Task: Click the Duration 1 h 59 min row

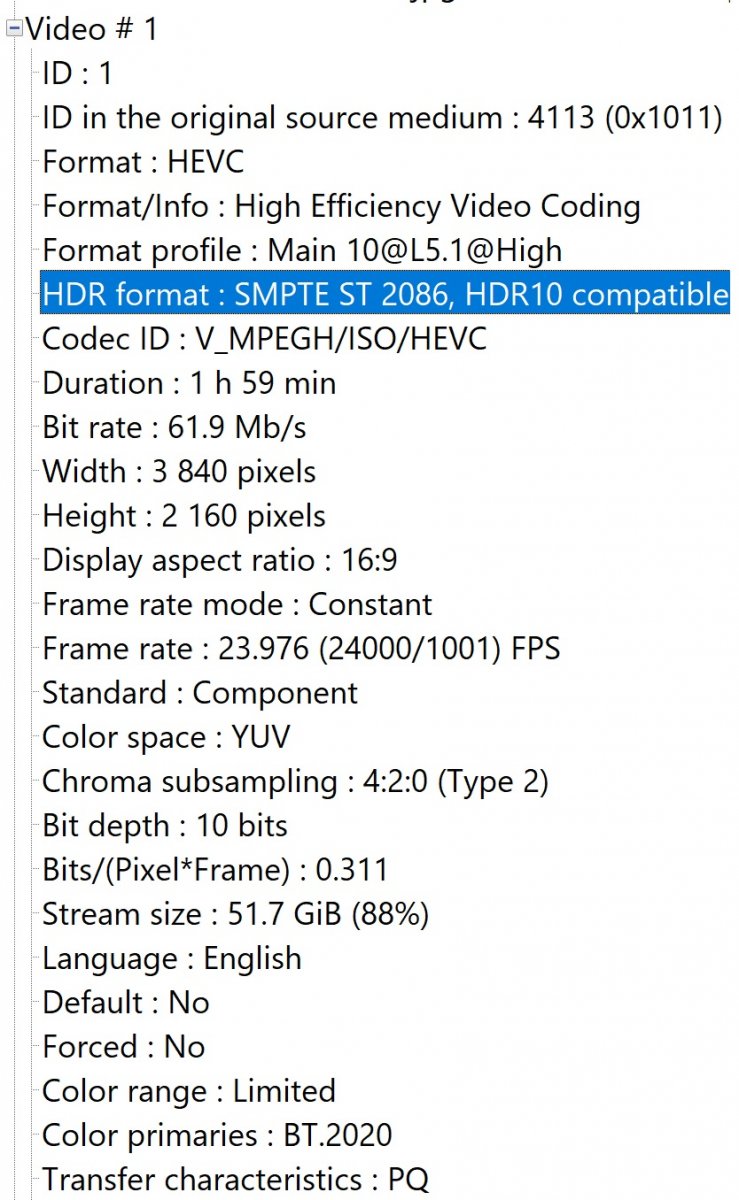Action: pyautogui.click(x=189, y=383)
